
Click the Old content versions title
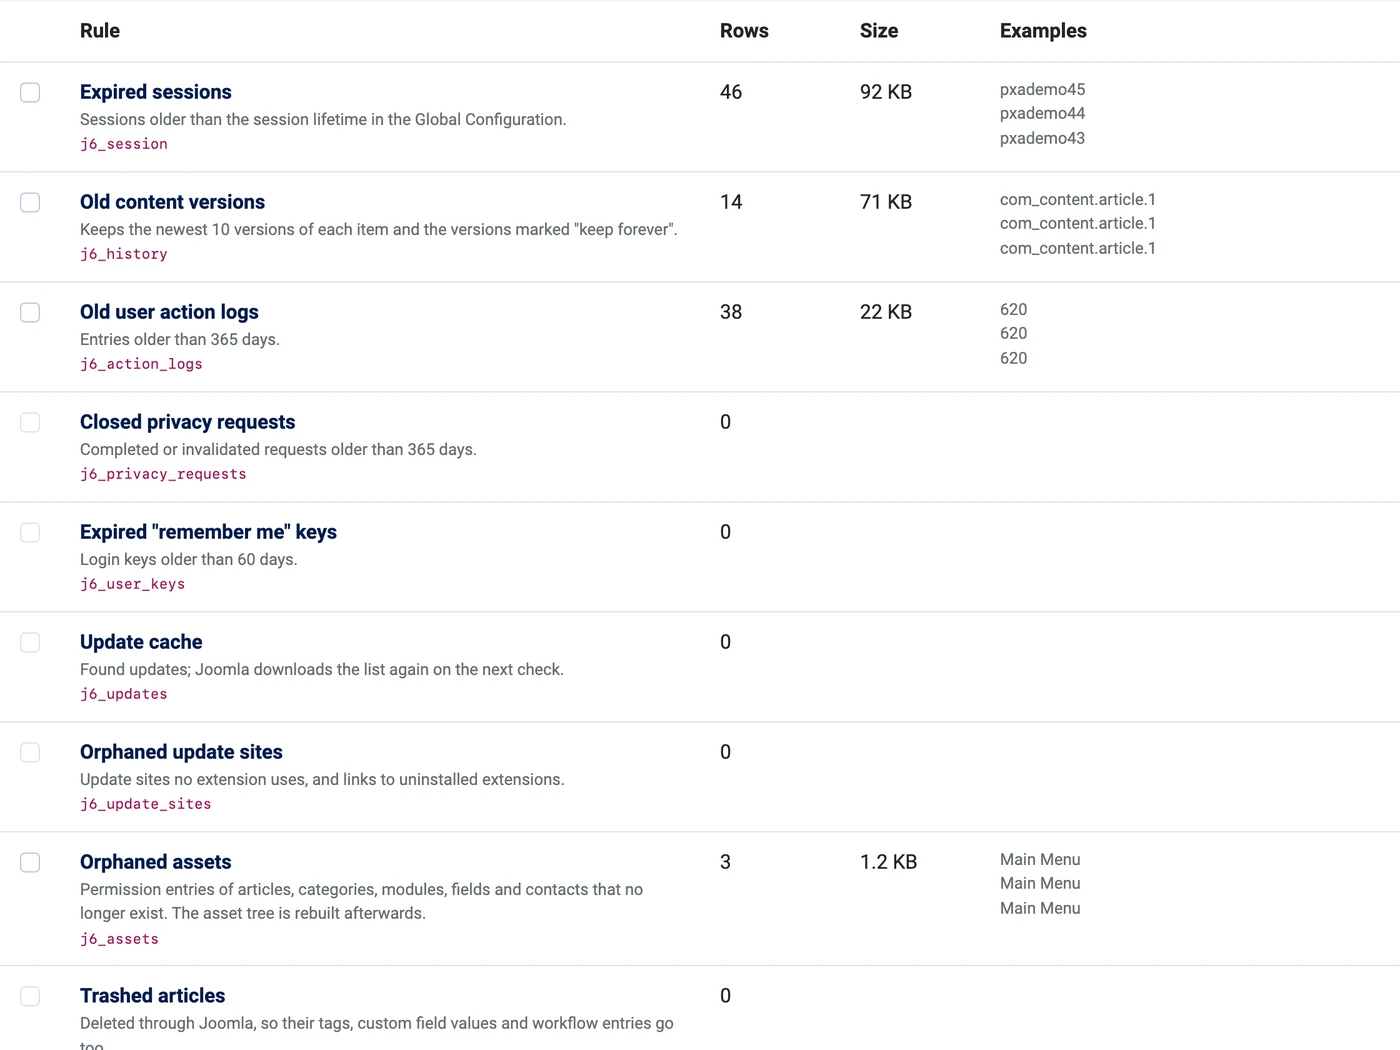[x=172, y=202]
